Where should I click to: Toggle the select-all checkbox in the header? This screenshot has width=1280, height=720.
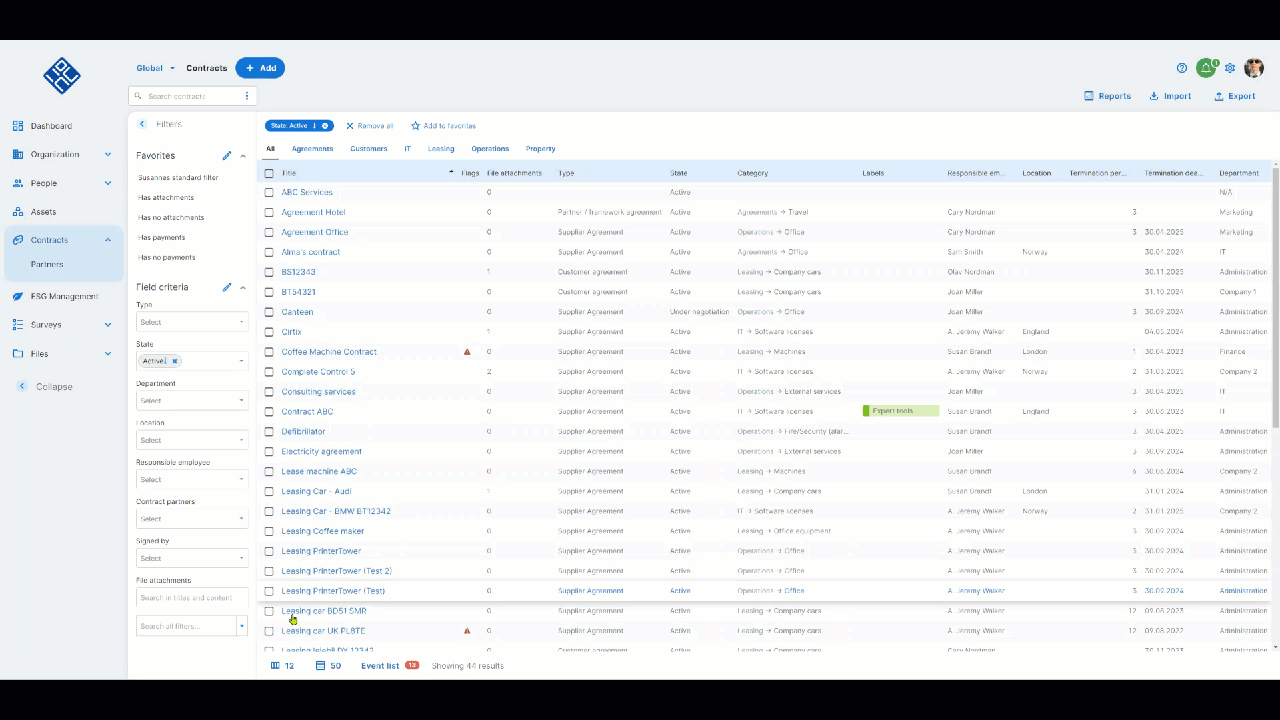point(269,173)
